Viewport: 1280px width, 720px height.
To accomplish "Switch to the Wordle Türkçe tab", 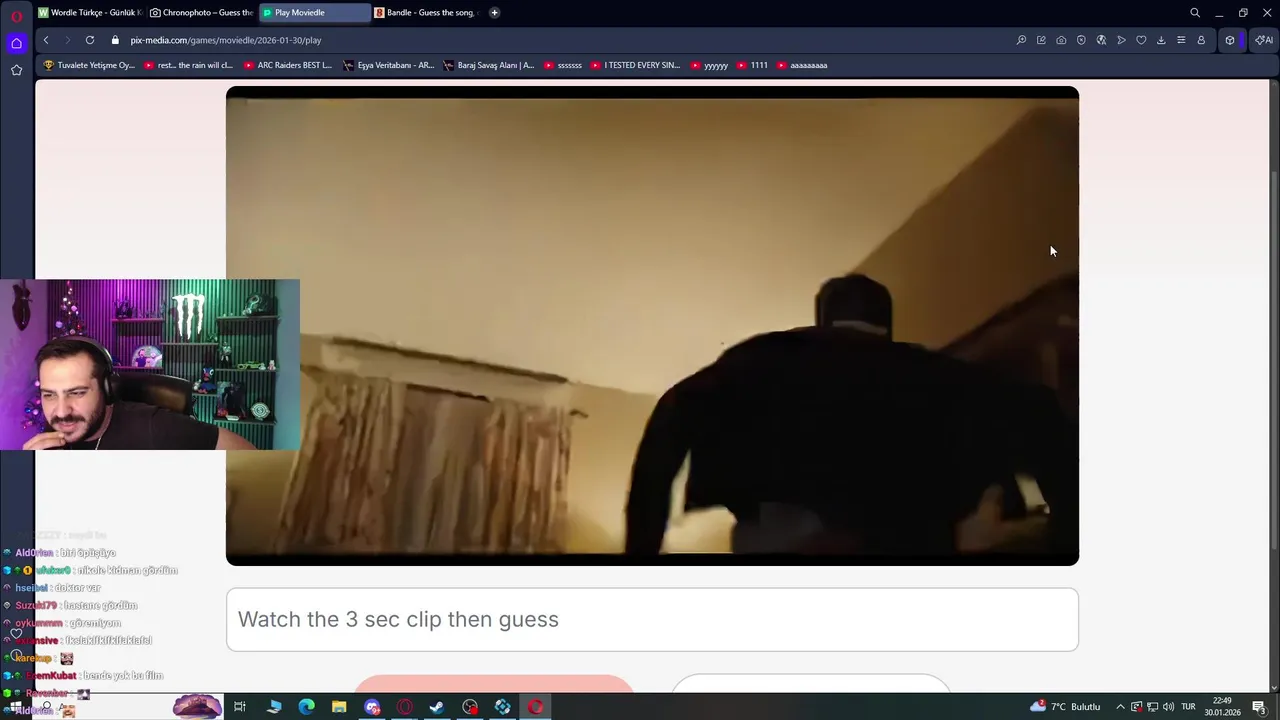I will pos(90,13).
